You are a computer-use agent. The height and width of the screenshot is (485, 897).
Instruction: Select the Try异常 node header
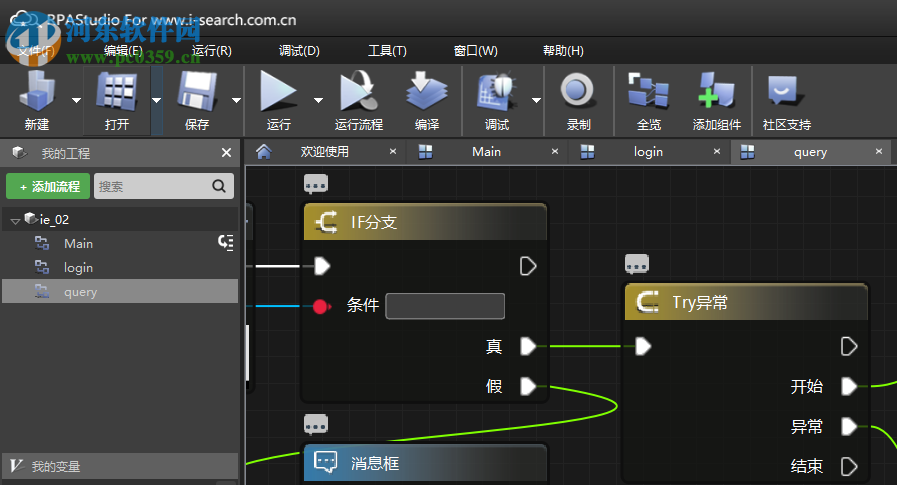pos(746,302)
